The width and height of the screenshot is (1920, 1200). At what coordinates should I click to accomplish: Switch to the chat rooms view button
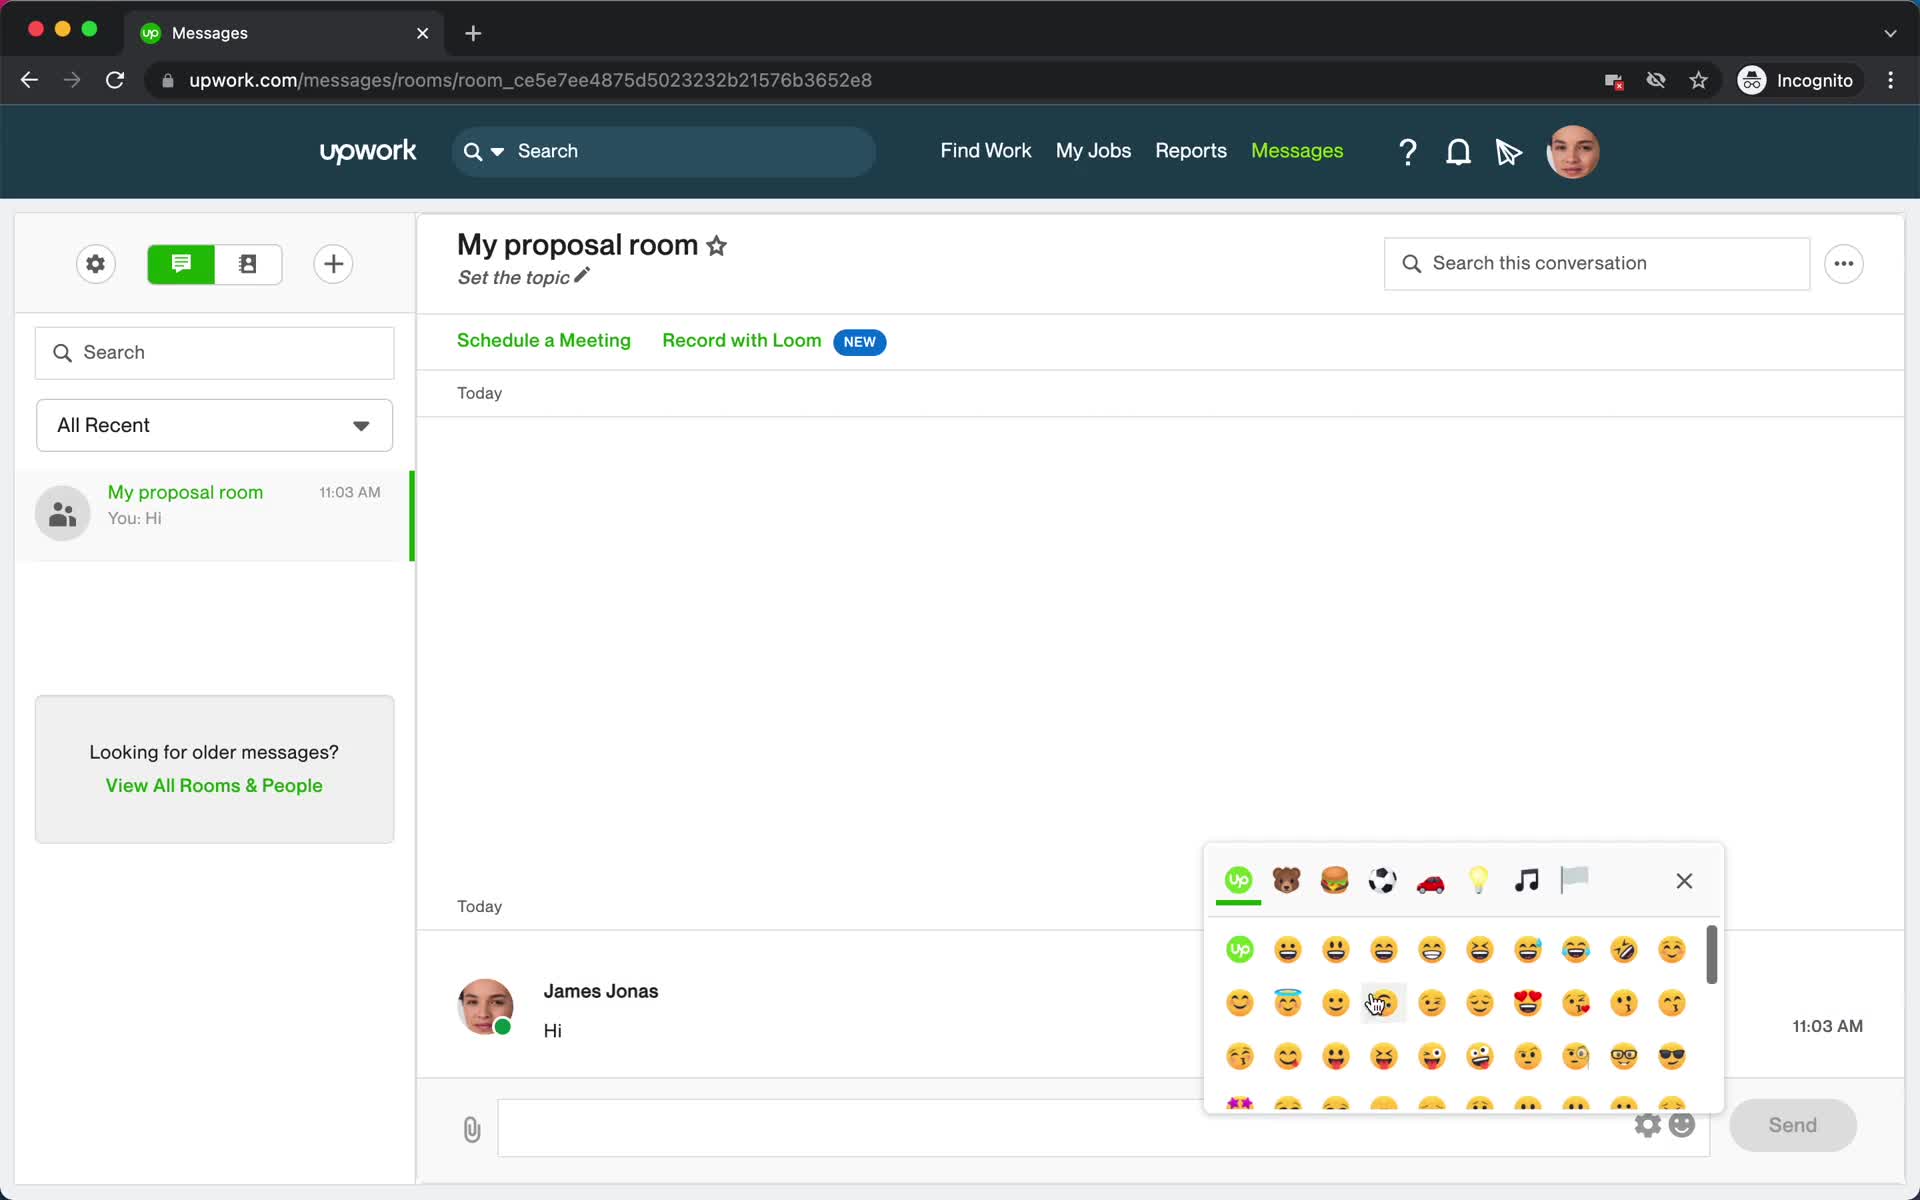[181, 264]
